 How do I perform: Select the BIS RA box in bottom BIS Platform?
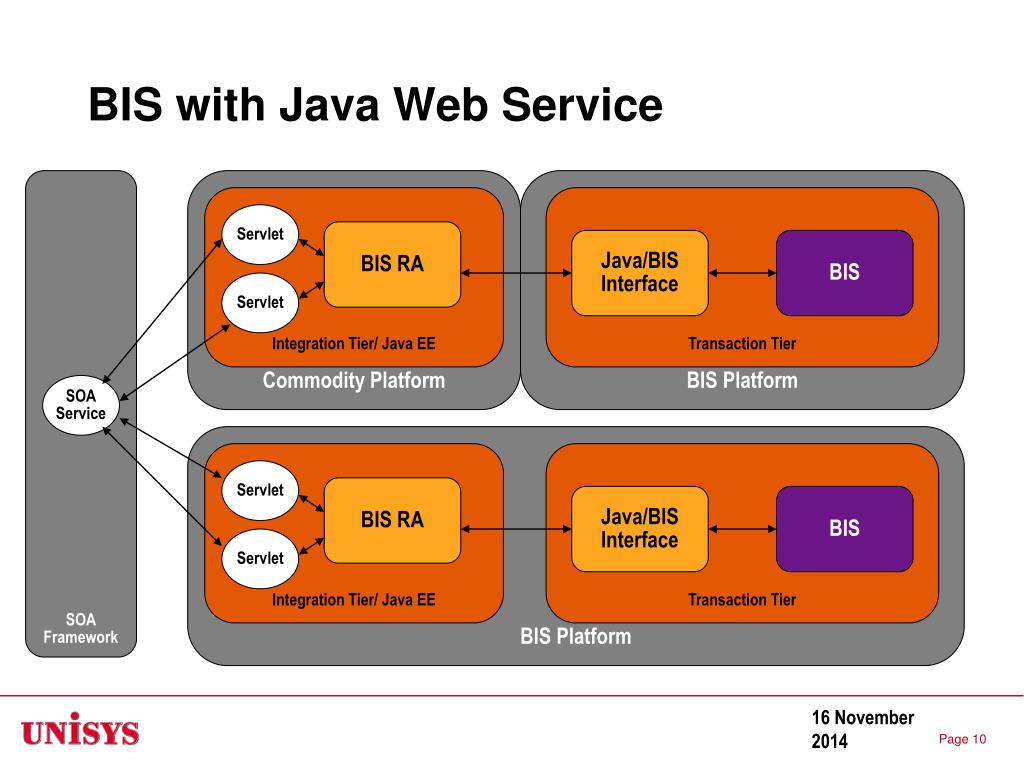tap(392, 520)
